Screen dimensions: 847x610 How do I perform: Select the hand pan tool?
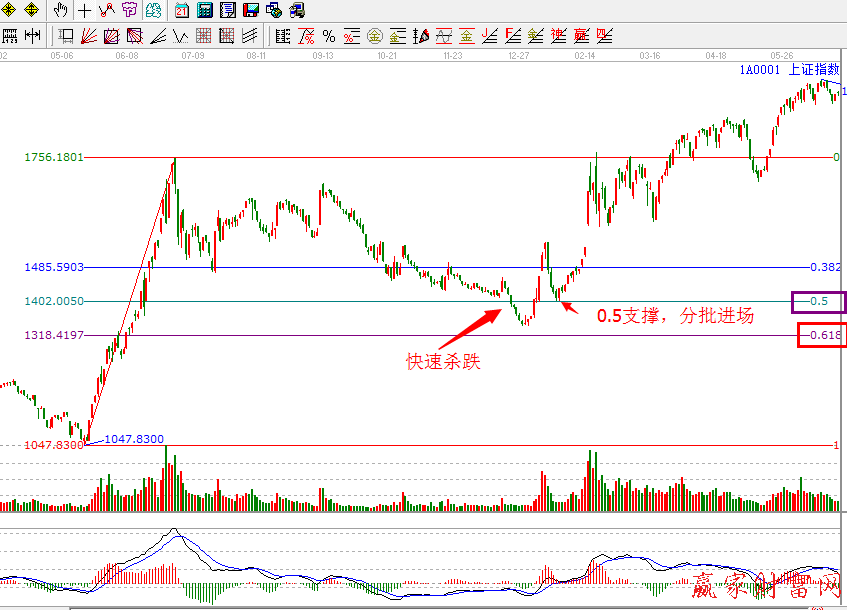60,9
